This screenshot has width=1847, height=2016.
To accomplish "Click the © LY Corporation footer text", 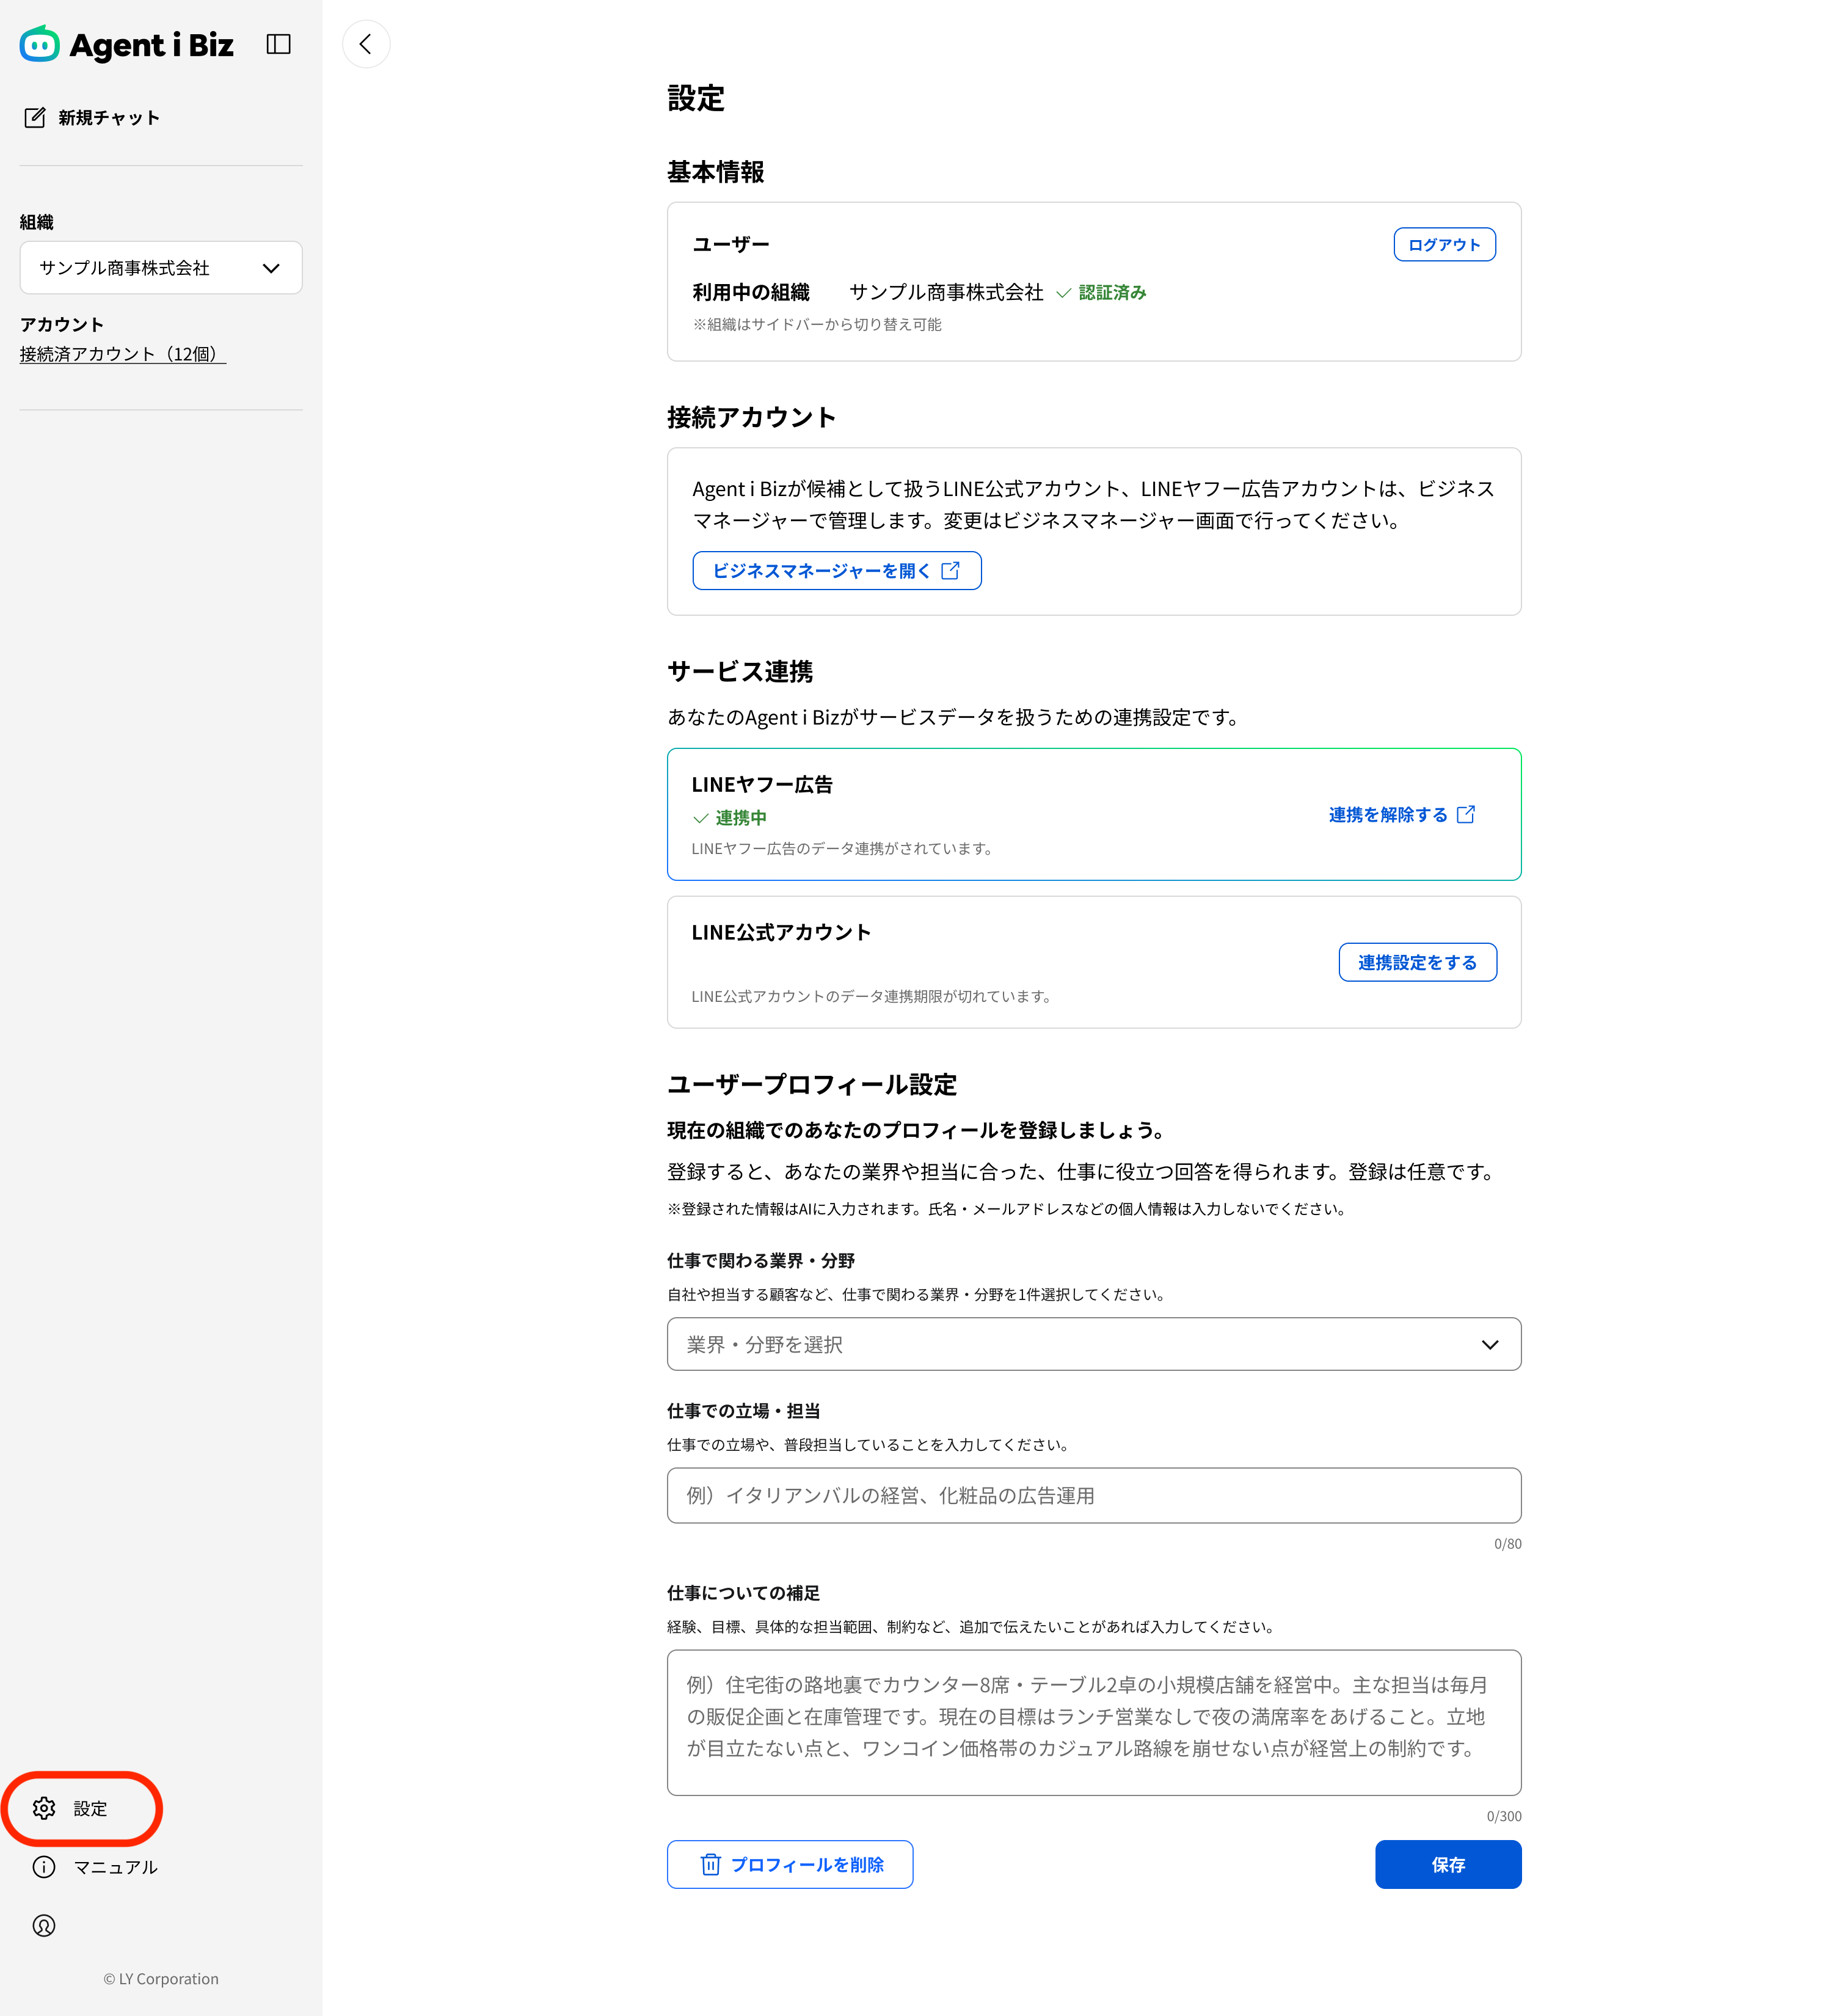I will (161, 1979).
